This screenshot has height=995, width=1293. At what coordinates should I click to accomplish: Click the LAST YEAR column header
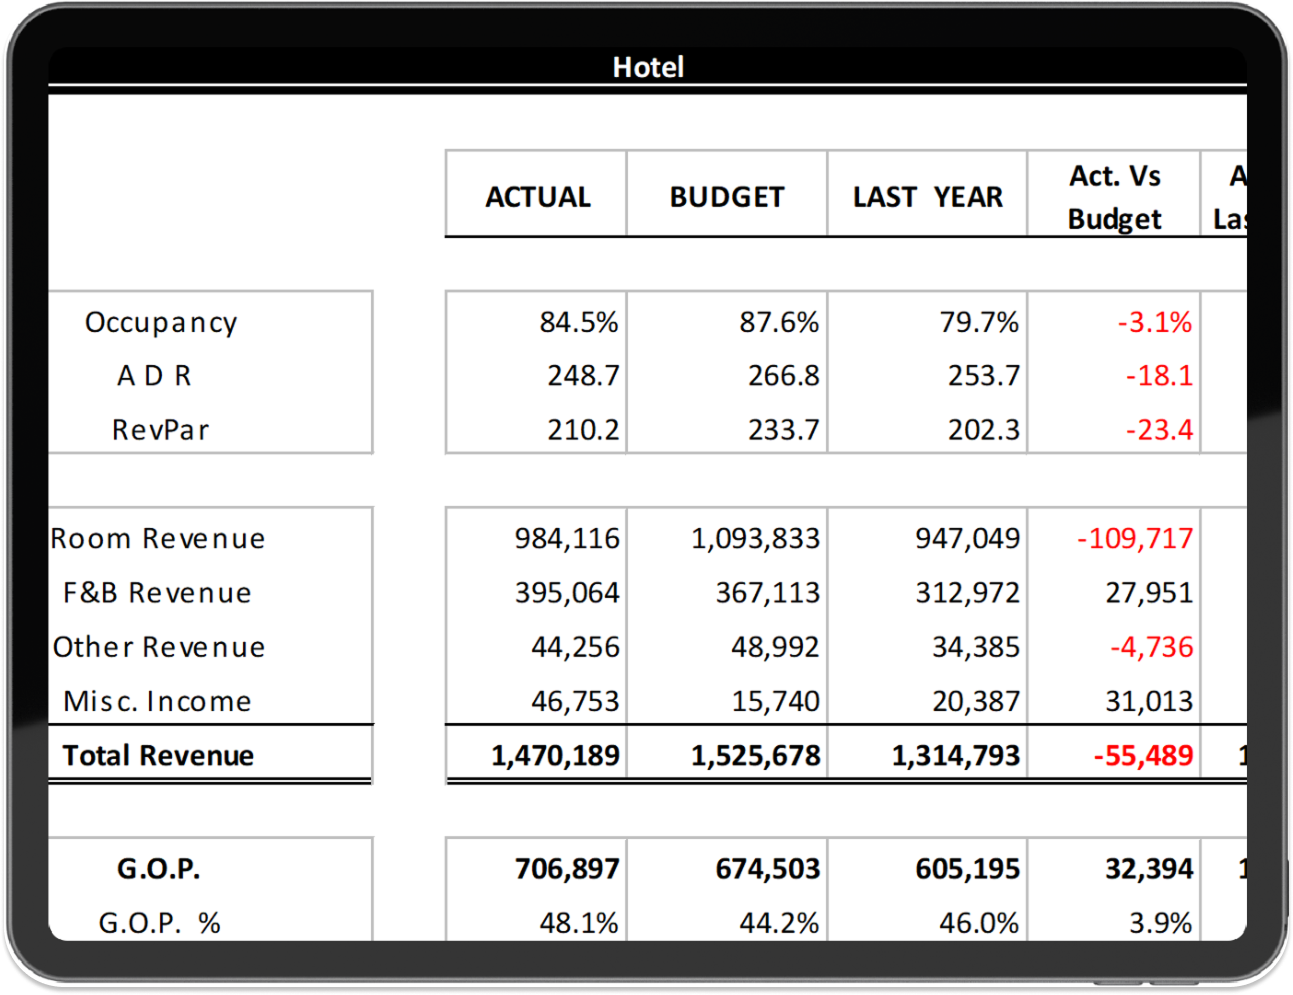tap(927, 197)
